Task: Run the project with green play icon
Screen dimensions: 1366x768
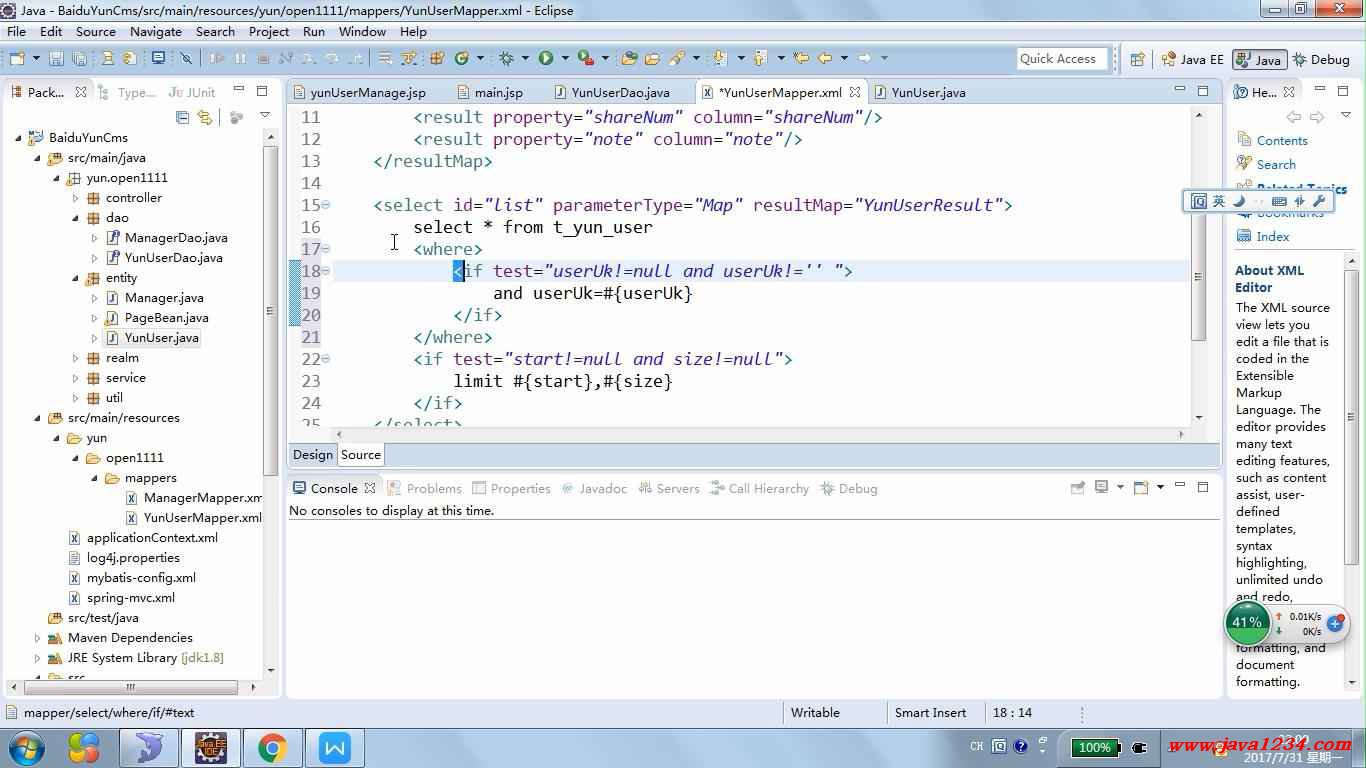Action: click(x=546, y=58)
